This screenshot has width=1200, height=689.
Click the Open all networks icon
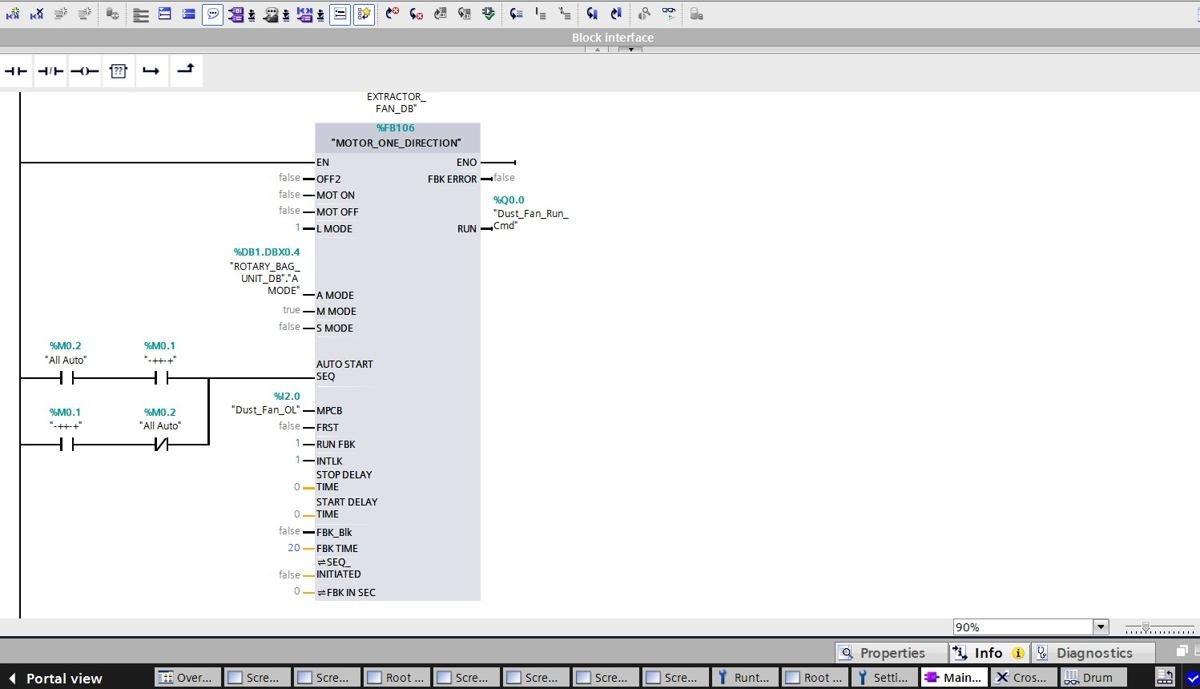click(164, 14)
